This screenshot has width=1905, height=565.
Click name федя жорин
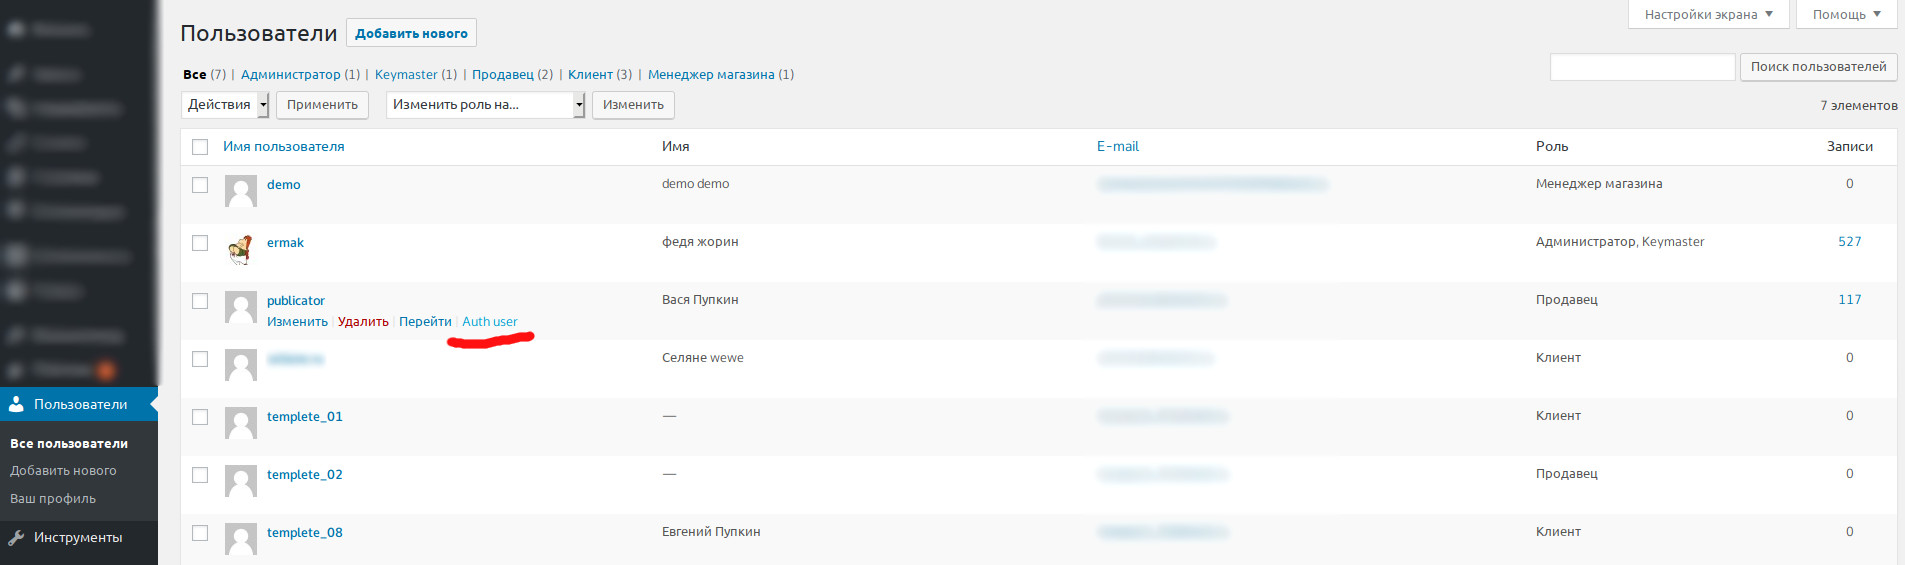click(700, 242)
